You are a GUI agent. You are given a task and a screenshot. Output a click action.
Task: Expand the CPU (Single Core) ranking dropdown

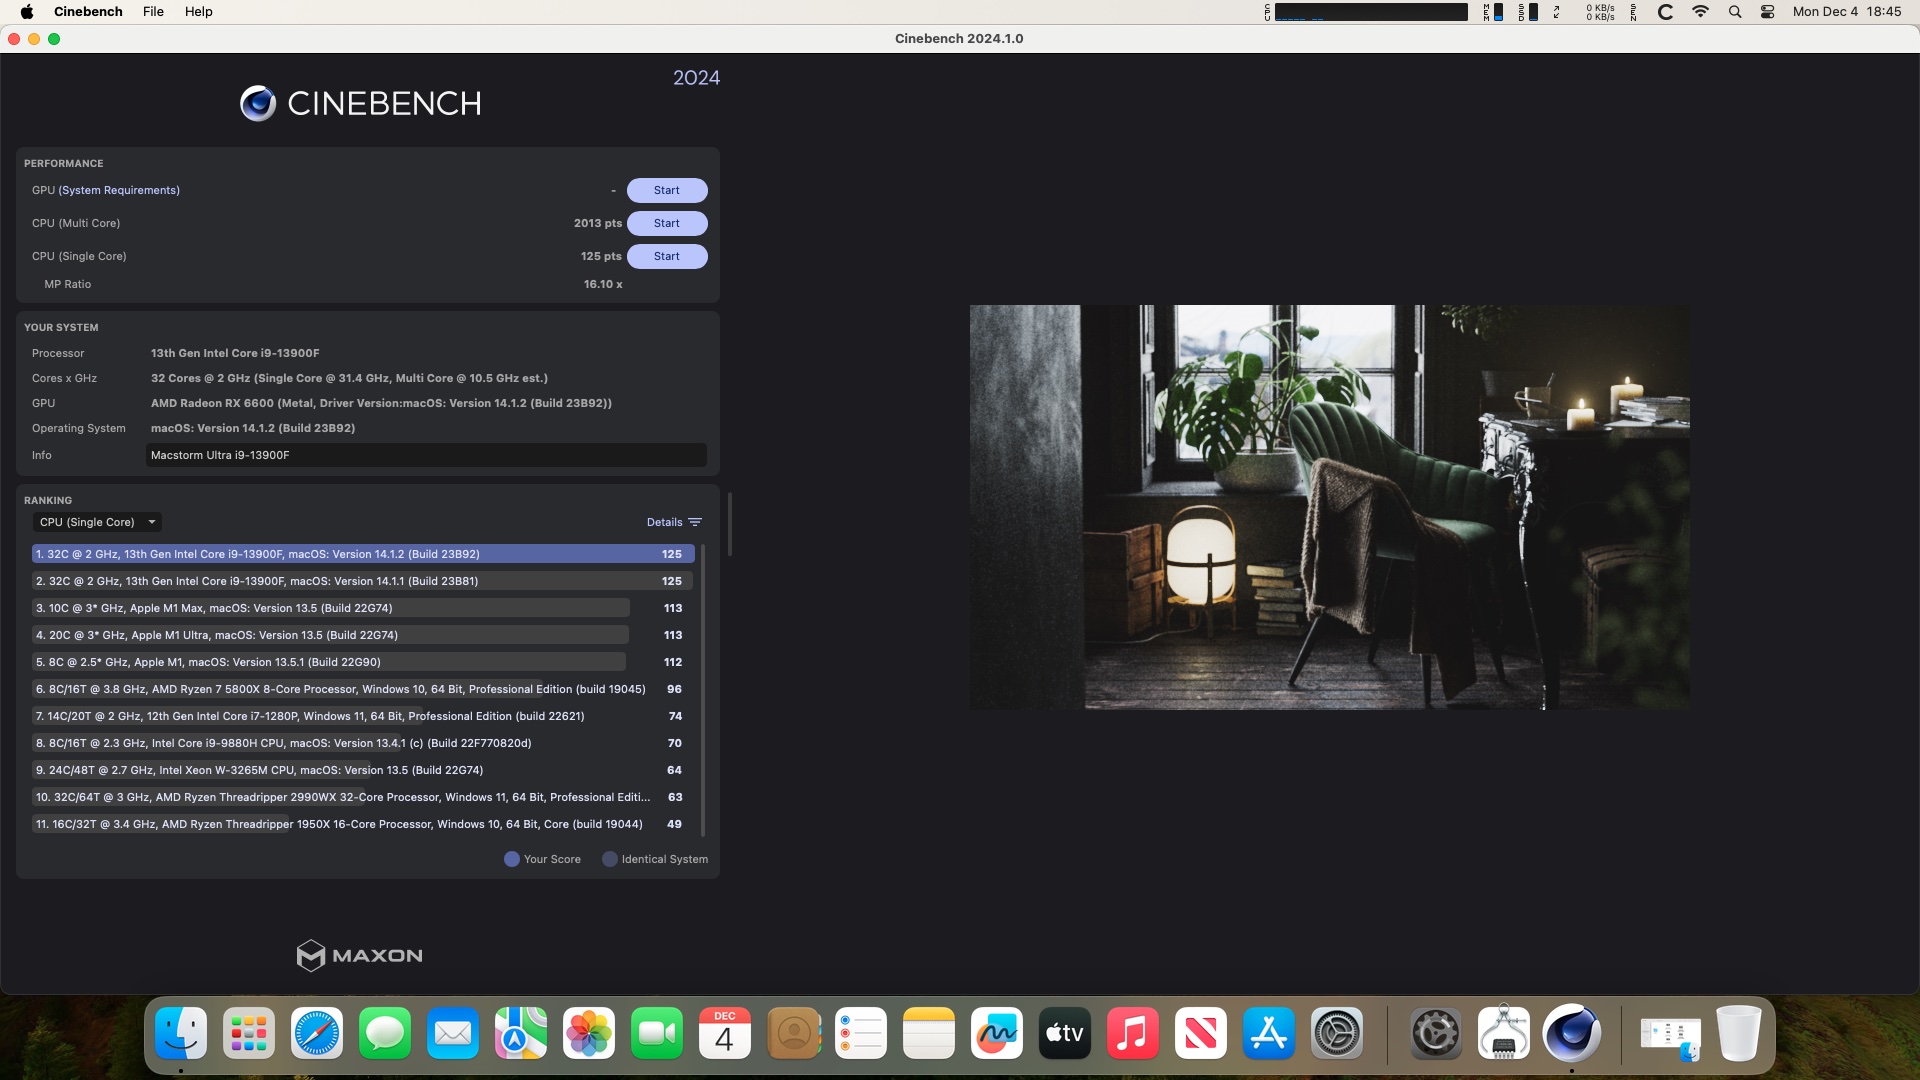[97, 522]
